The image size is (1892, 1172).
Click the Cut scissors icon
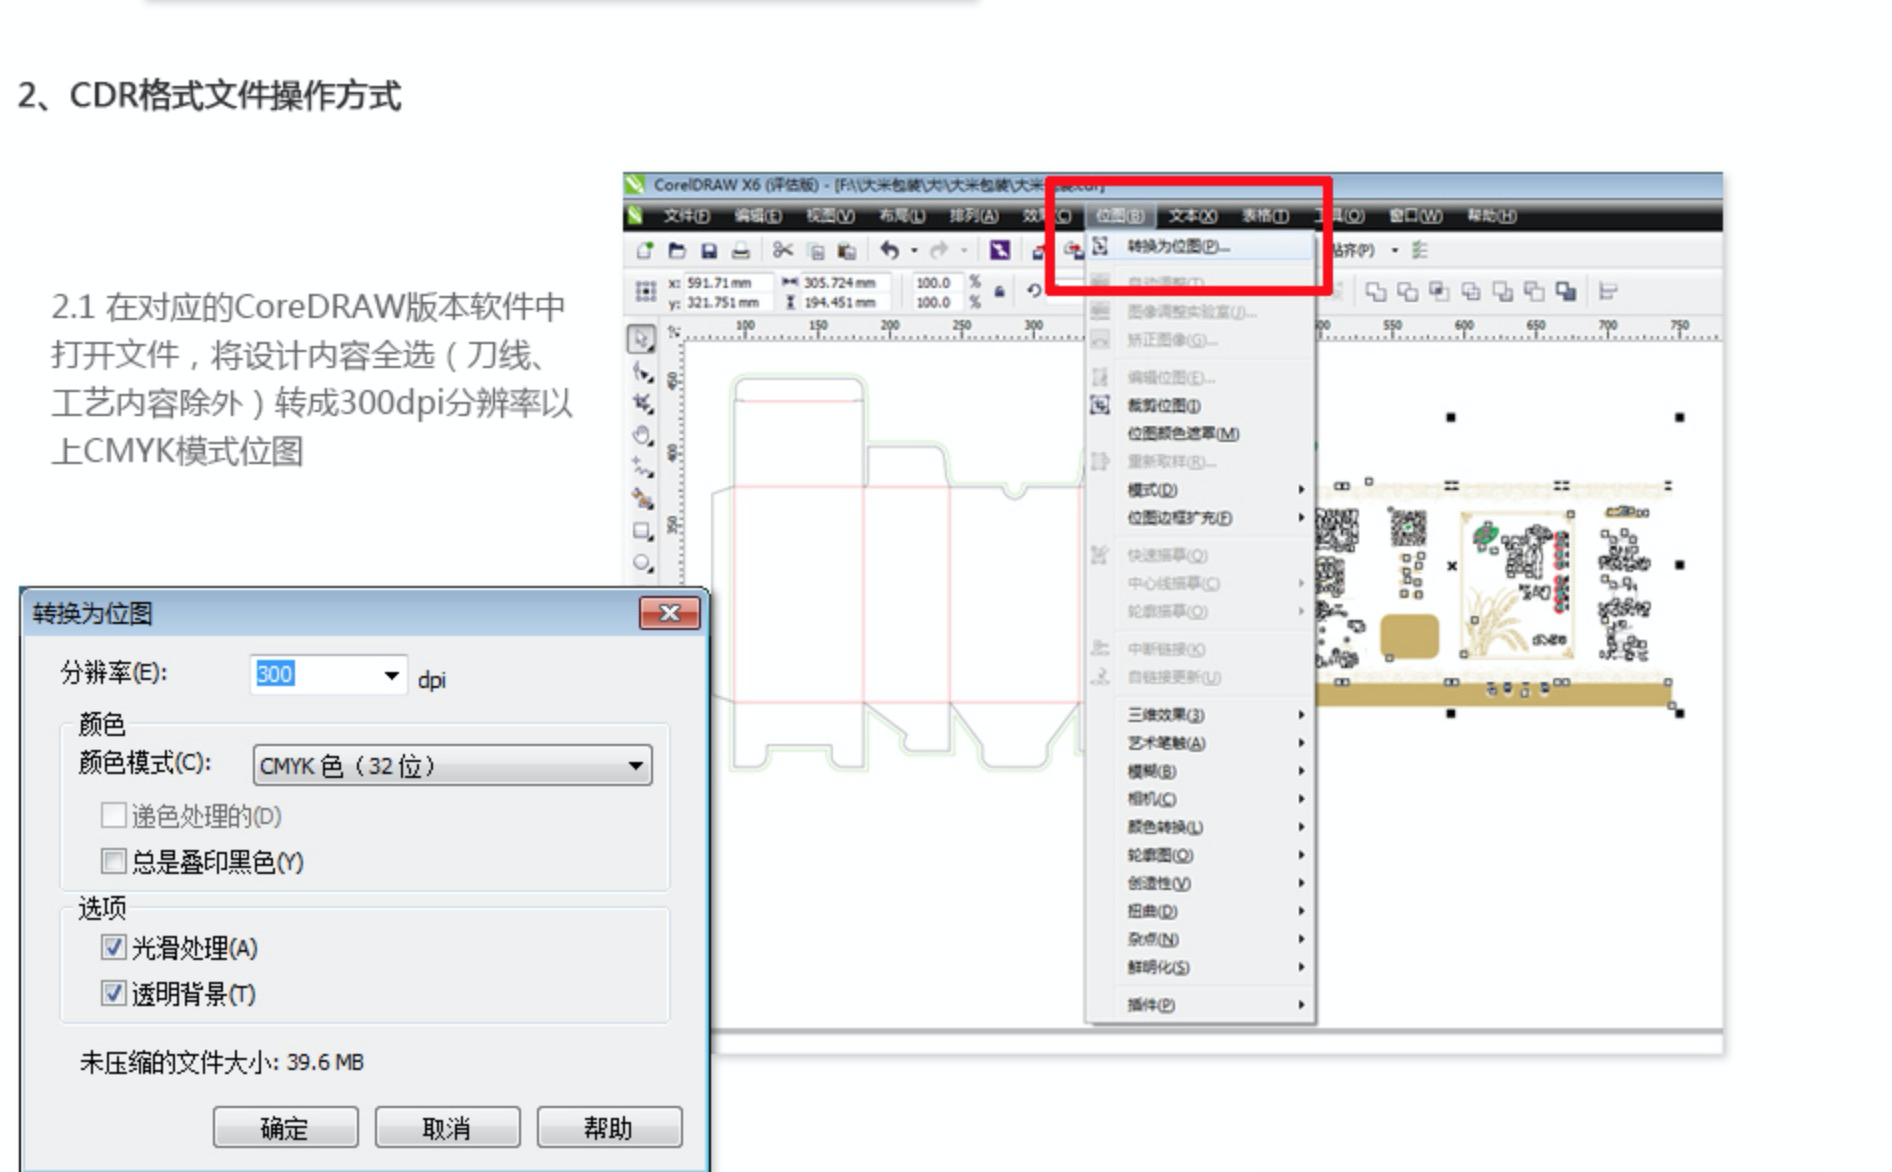tap(783, 251)
